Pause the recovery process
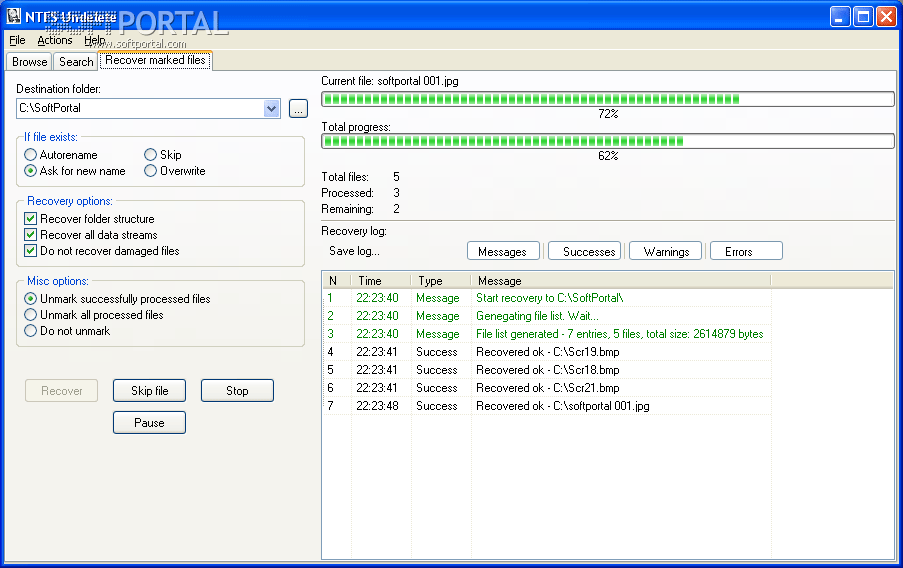903x568 pixels. coord(149,422)
